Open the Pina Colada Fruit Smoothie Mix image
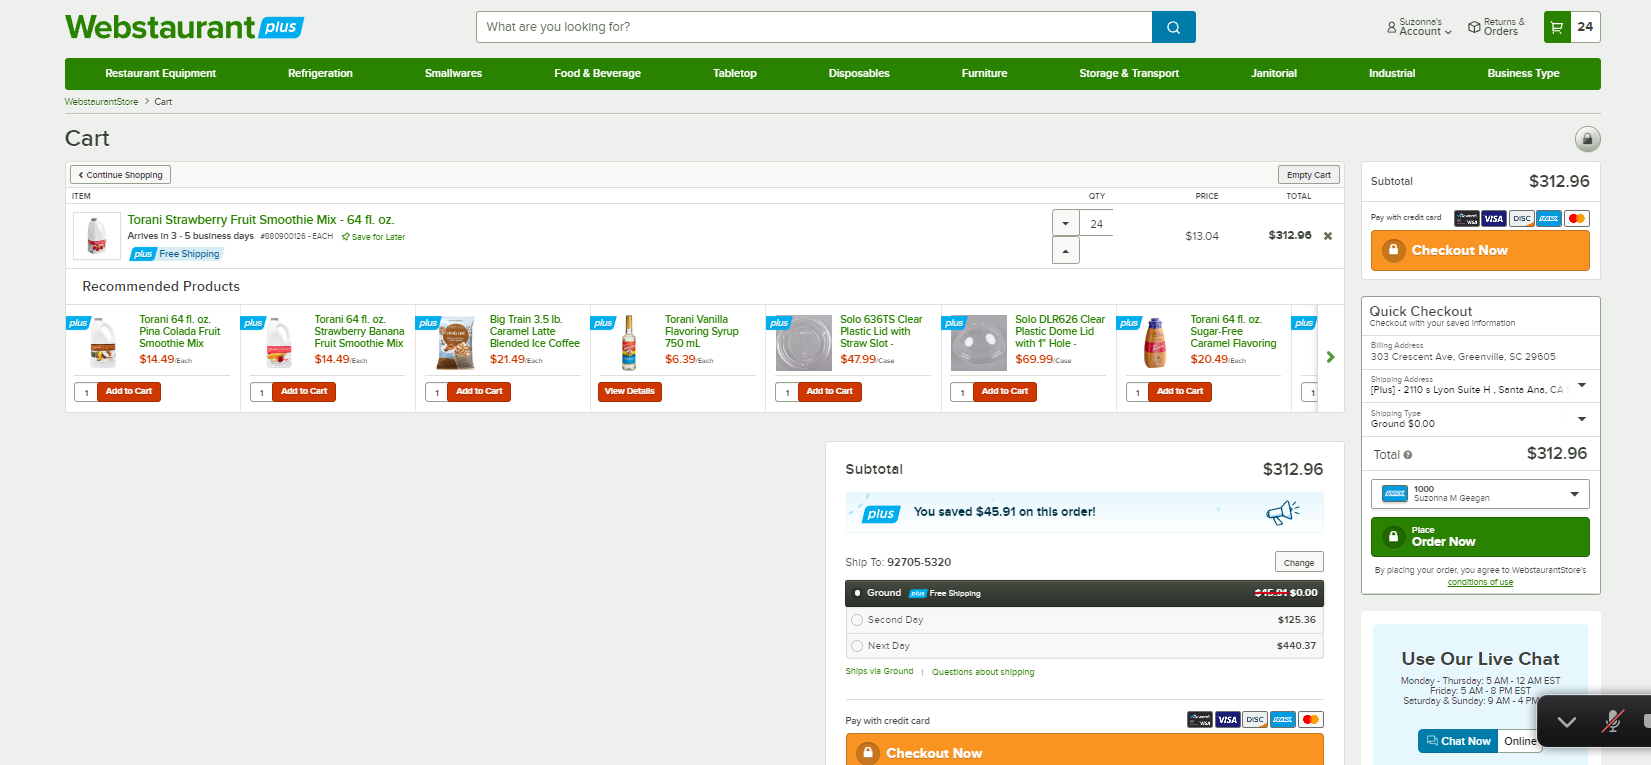Viewport: 1651px width, 765px height. [x=103, y=343]
